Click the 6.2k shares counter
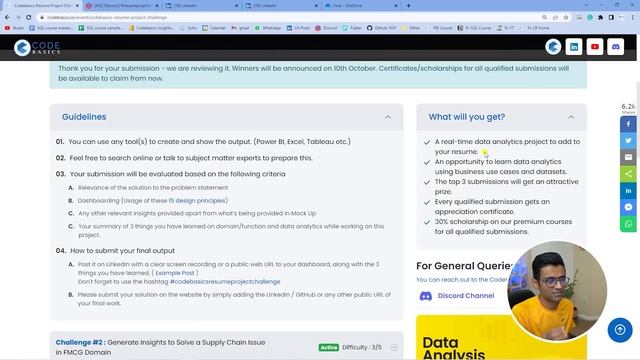 point(628,109)
